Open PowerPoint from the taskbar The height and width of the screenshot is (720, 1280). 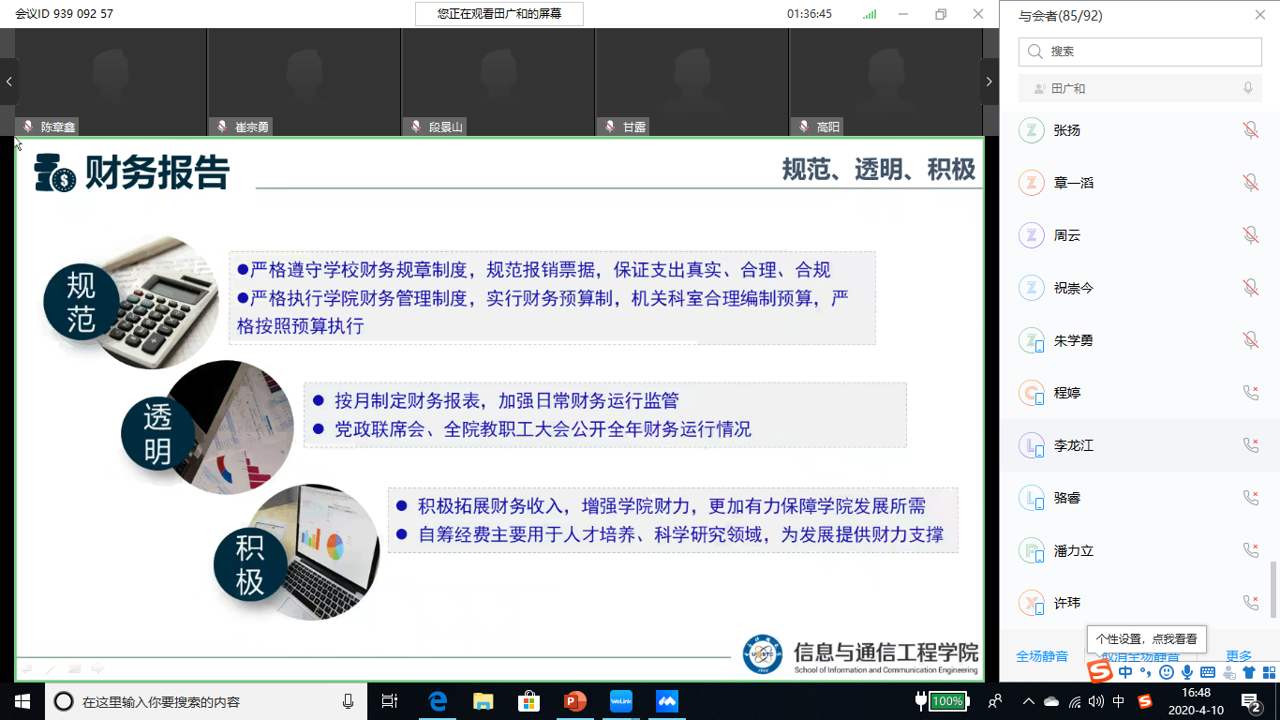(x=575, y=701)
